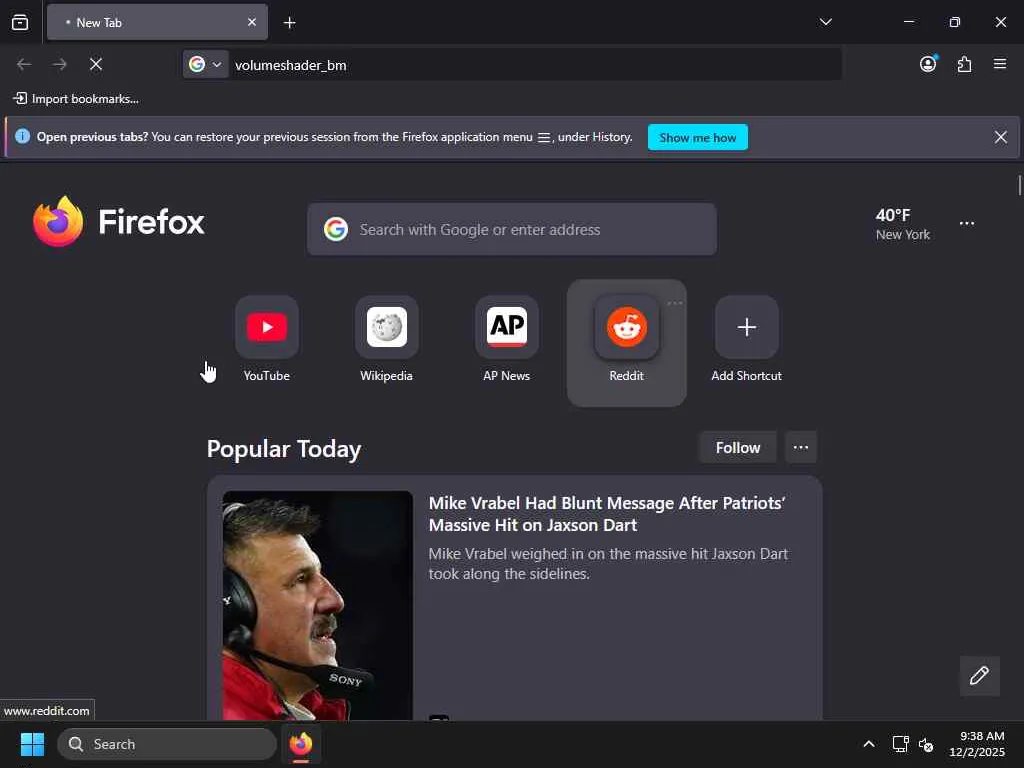Screen dimensions: 1024x768
Task: Click the article summary about Jaxson Dart
Action: 608,564
